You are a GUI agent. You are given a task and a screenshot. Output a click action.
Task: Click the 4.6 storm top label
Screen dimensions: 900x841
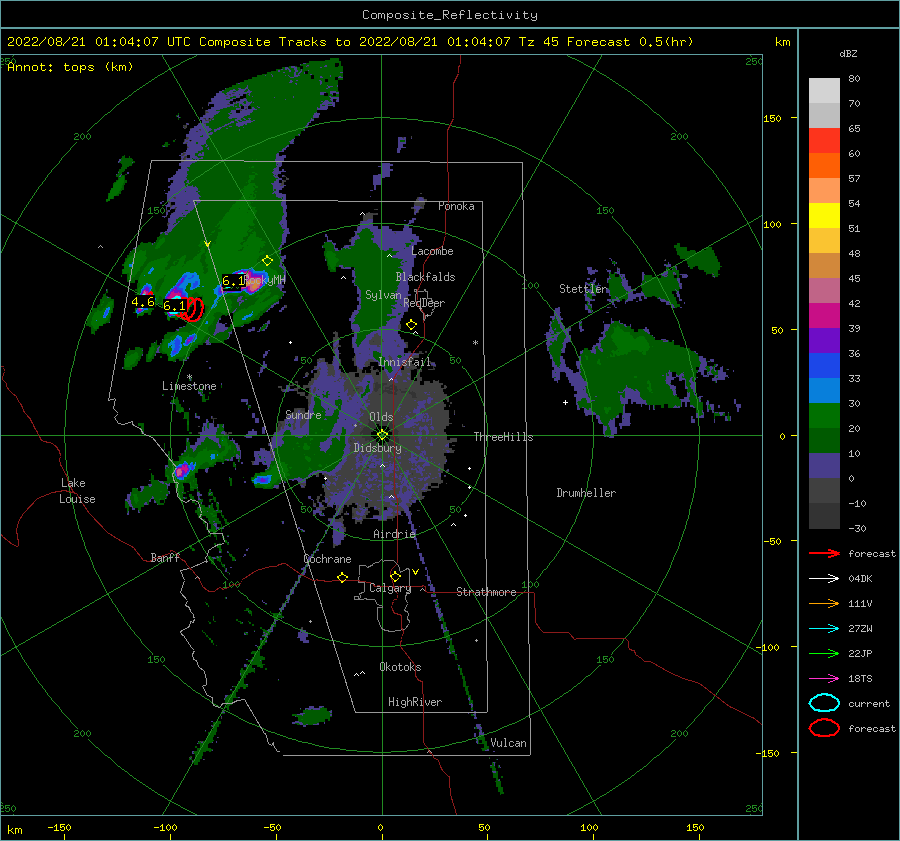coord(143,302)
